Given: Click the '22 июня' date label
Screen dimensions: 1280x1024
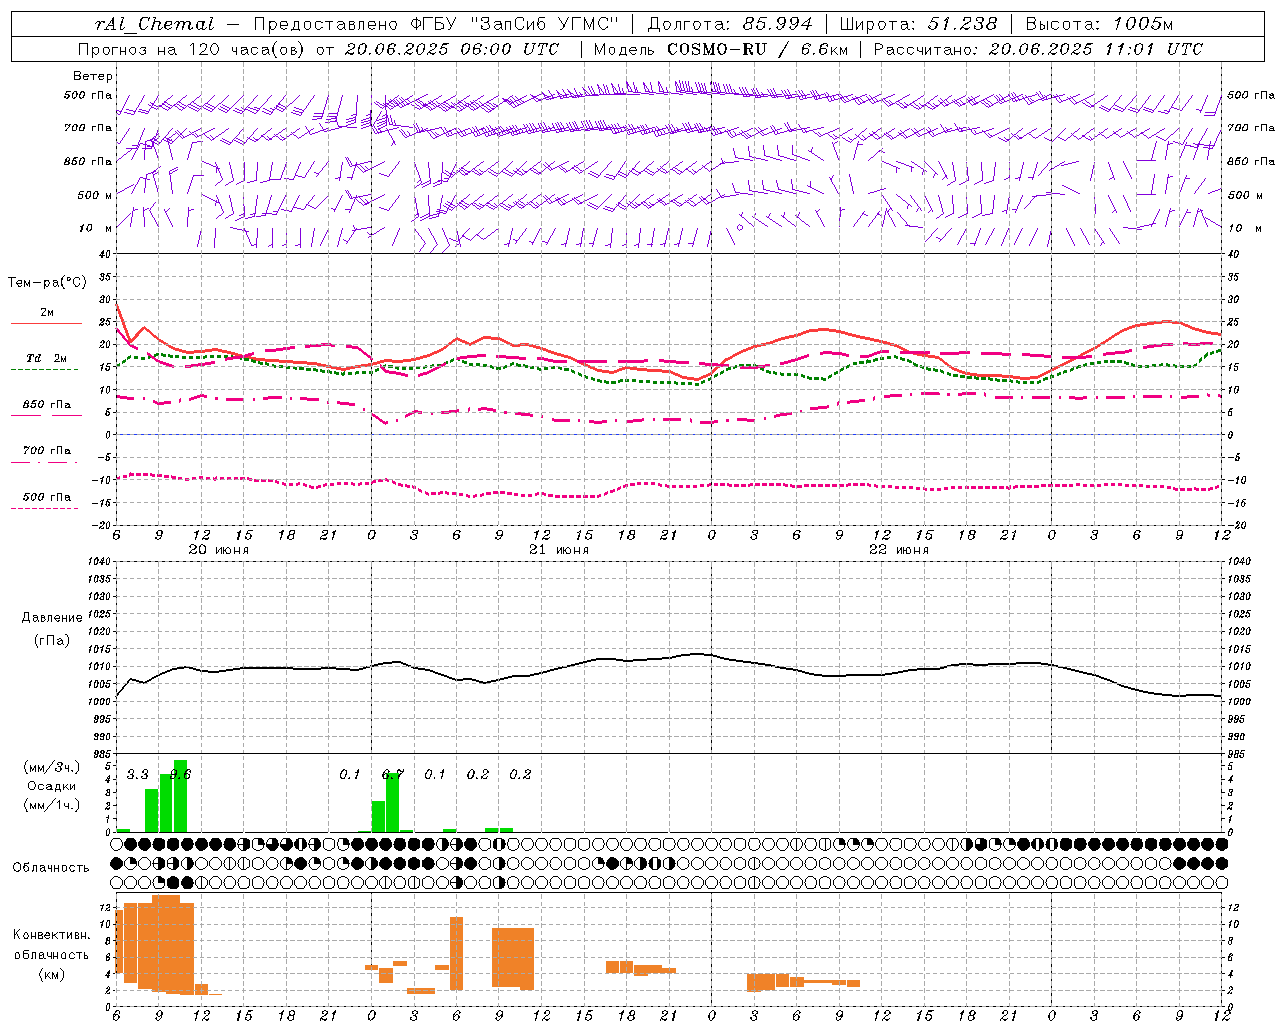Looking at the screenshot, I should (899, 550).
